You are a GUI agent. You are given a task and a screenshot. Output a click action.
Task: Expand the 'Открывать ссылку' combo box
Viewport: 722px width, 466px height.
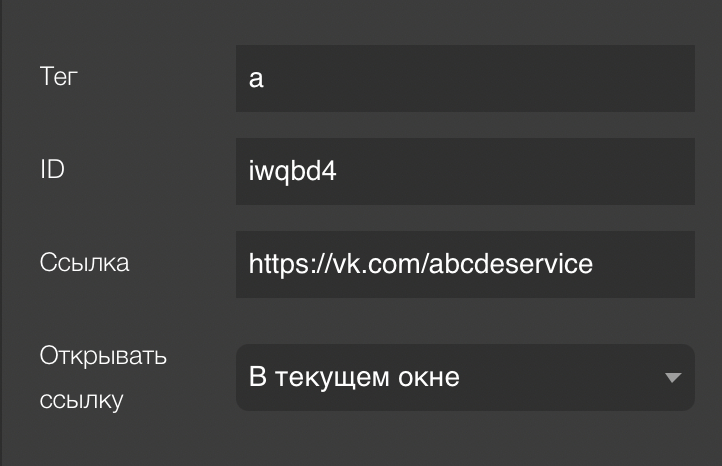pyautogui.click(x=465, y=378)
